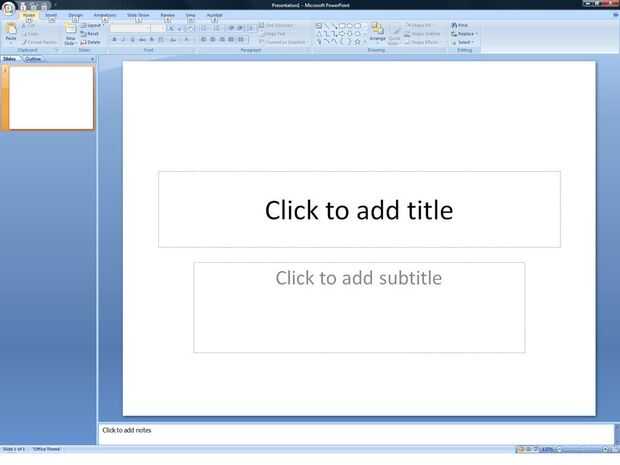Screen dimensions: 620x465
Task: Switch to the Outline pane tab
Action: click(x=33, y=59)
